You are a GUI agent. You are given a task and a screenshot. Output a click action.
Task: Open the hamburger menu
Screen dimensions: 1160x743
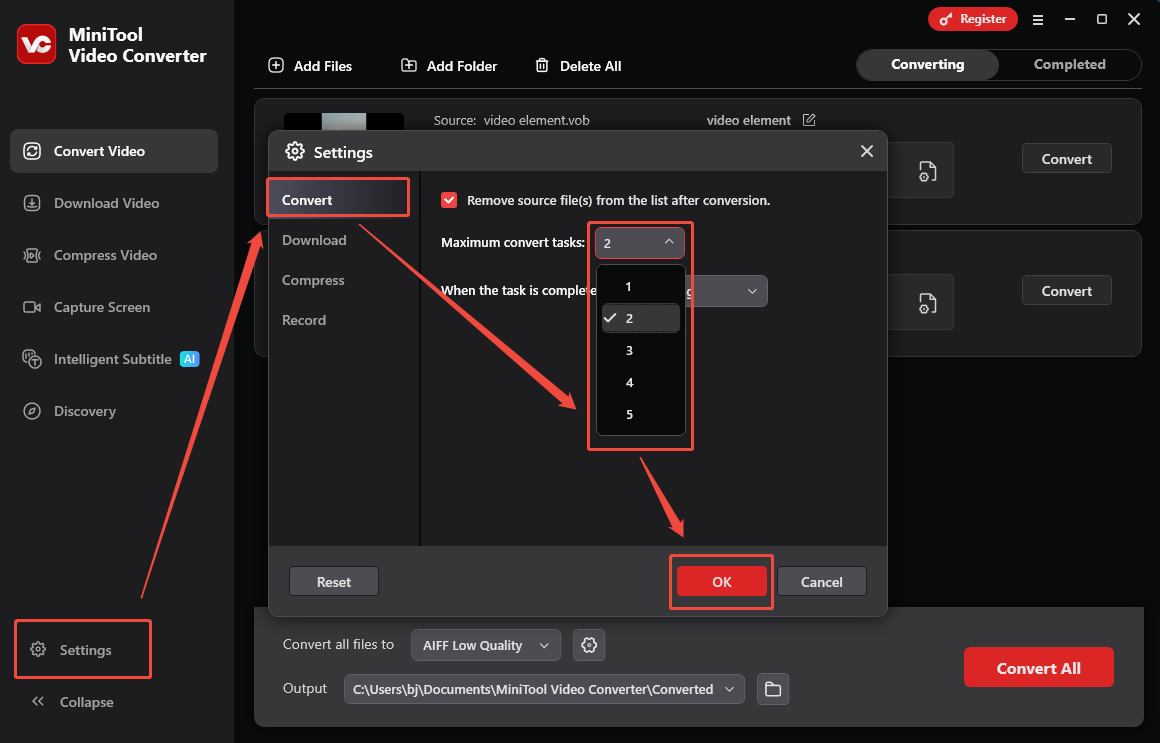tap(1038, 19)
